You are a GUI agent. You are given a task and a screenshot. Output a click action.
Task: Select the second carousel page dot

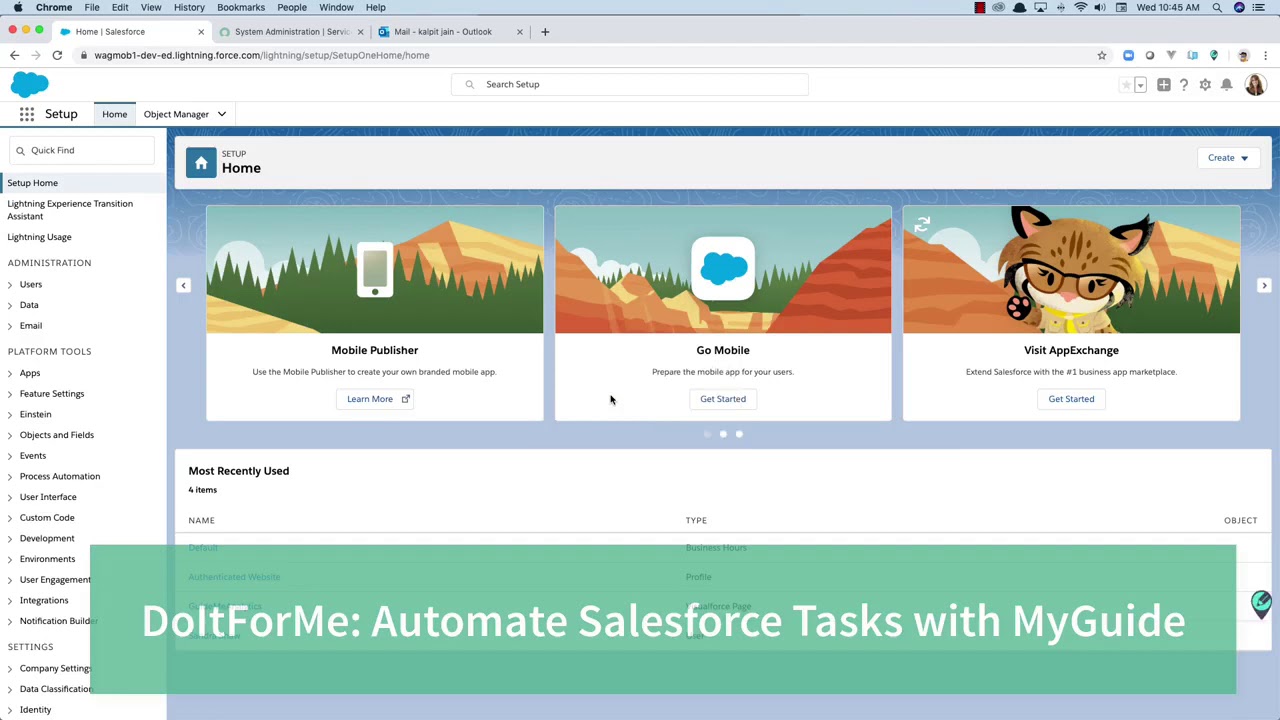point(723,434)
